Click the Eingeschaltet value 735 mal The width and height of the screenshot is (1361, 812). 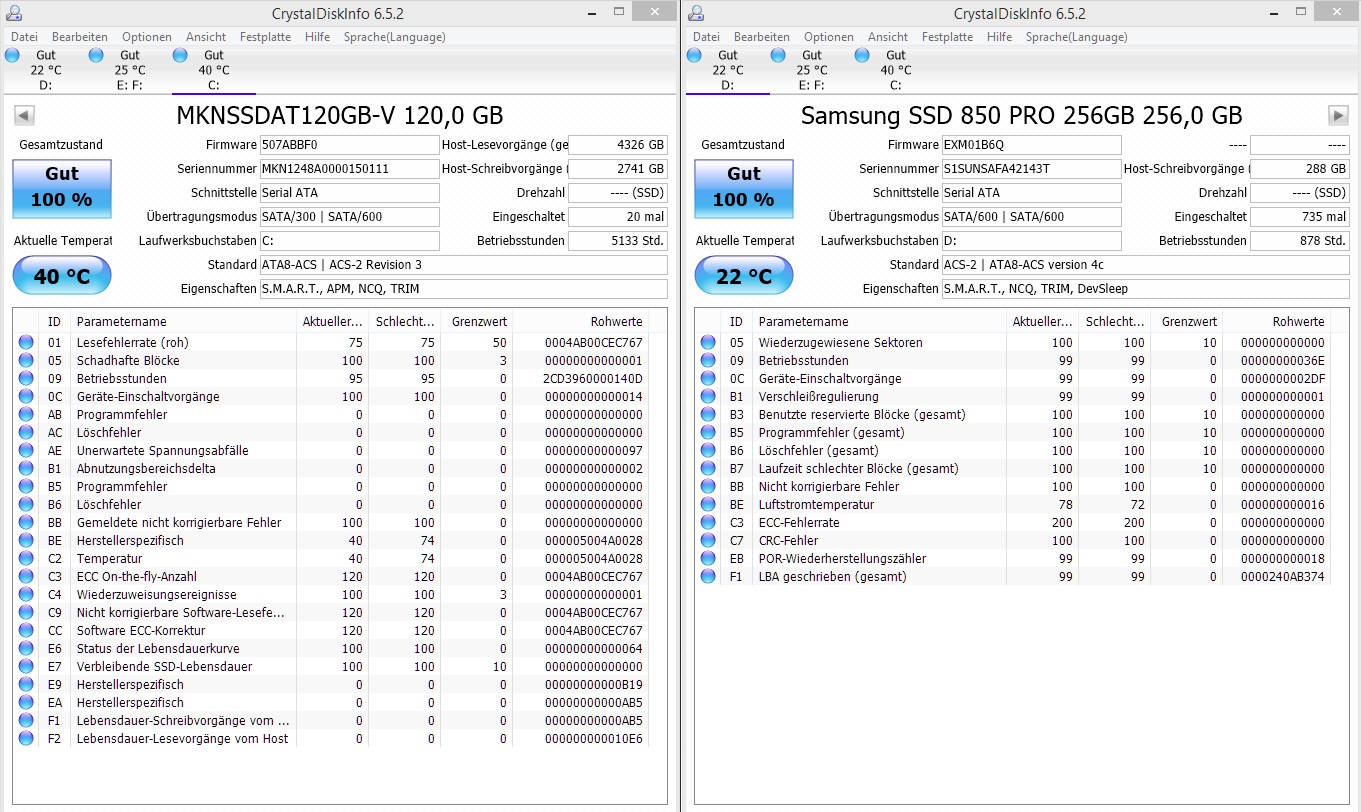[1299, 217]
